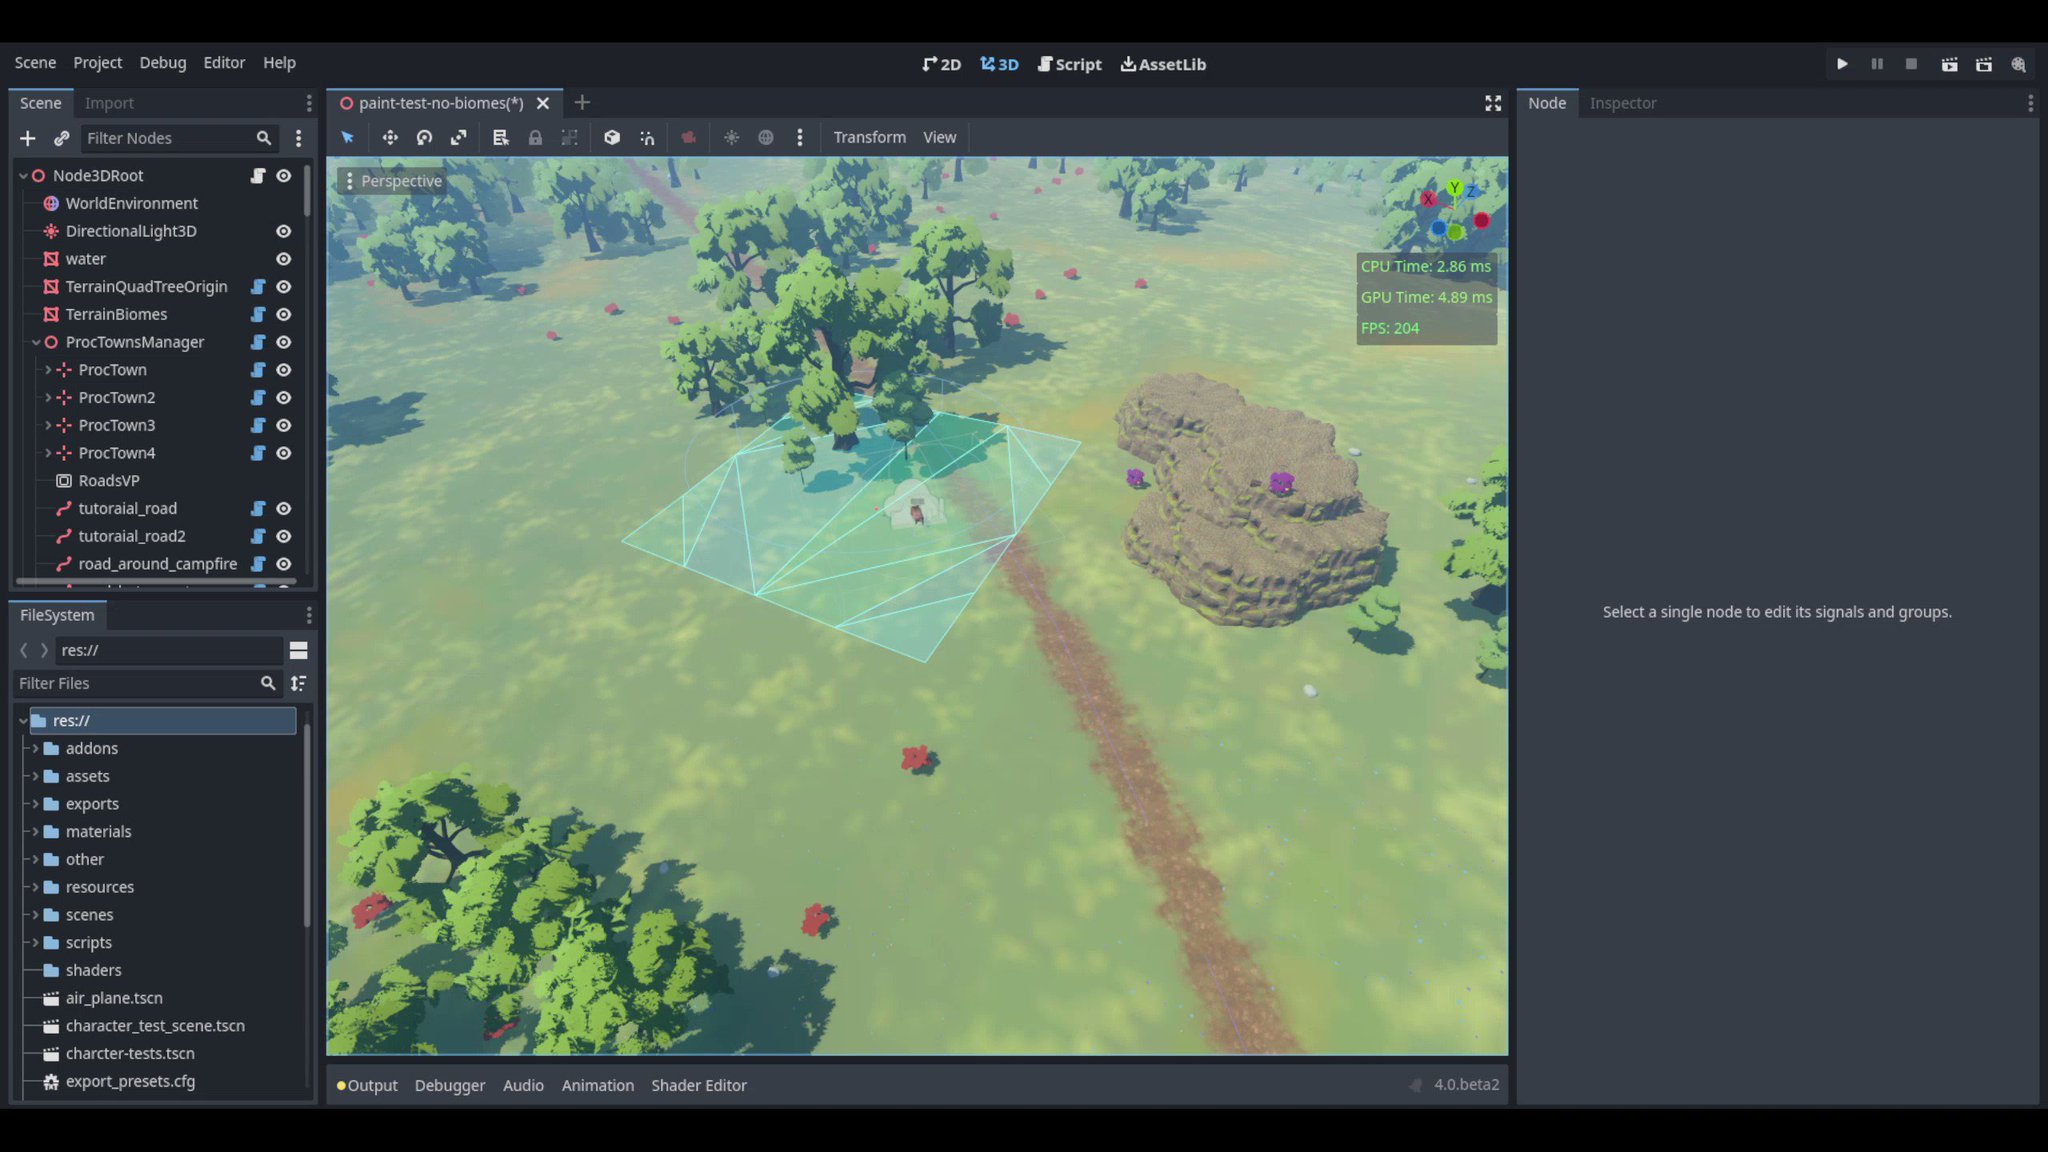Expand the scenes folder in FileSystem
The image size is (2048, 1152).
pyautogui.click(x=36, y=914)
